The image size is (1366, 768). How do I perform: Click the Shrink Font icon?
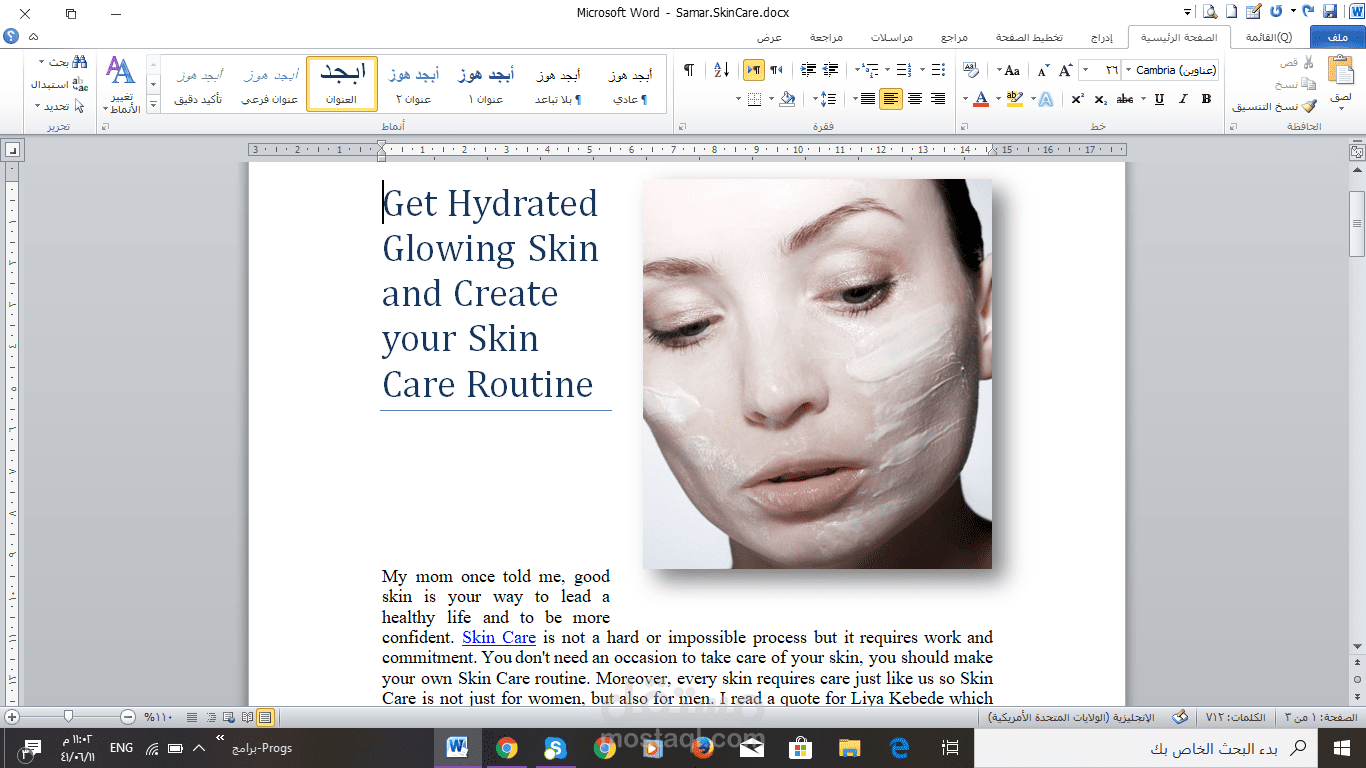pyautogui.click(x=1043, y=70)
